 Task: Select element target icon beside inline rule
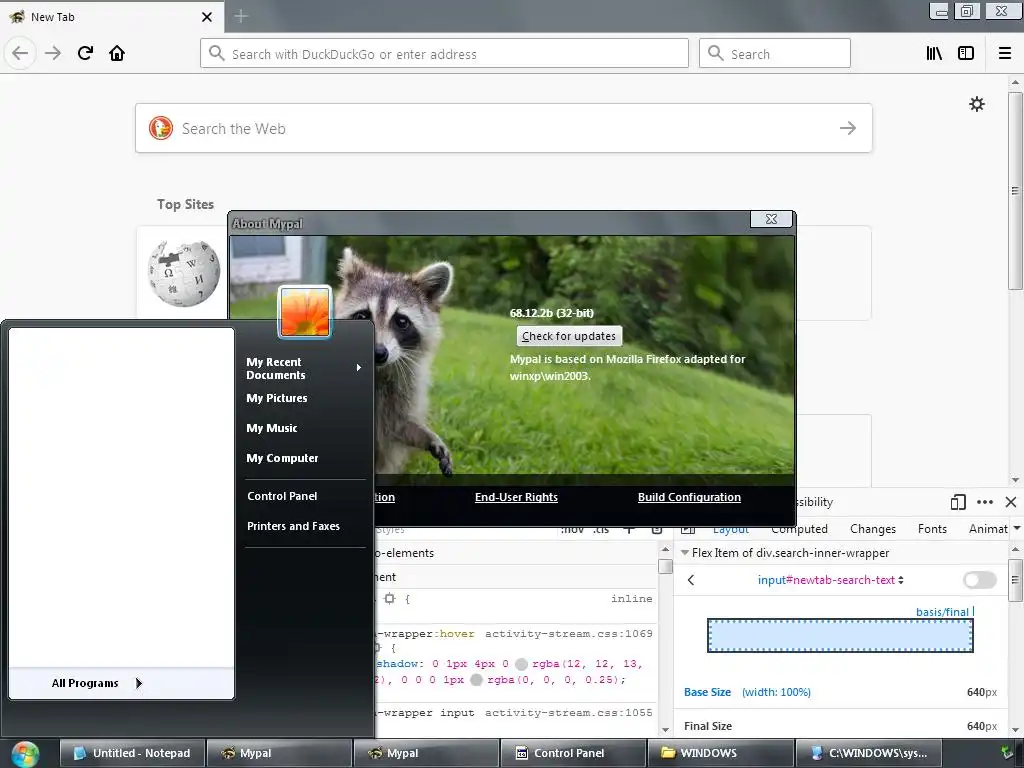point(390,598)
